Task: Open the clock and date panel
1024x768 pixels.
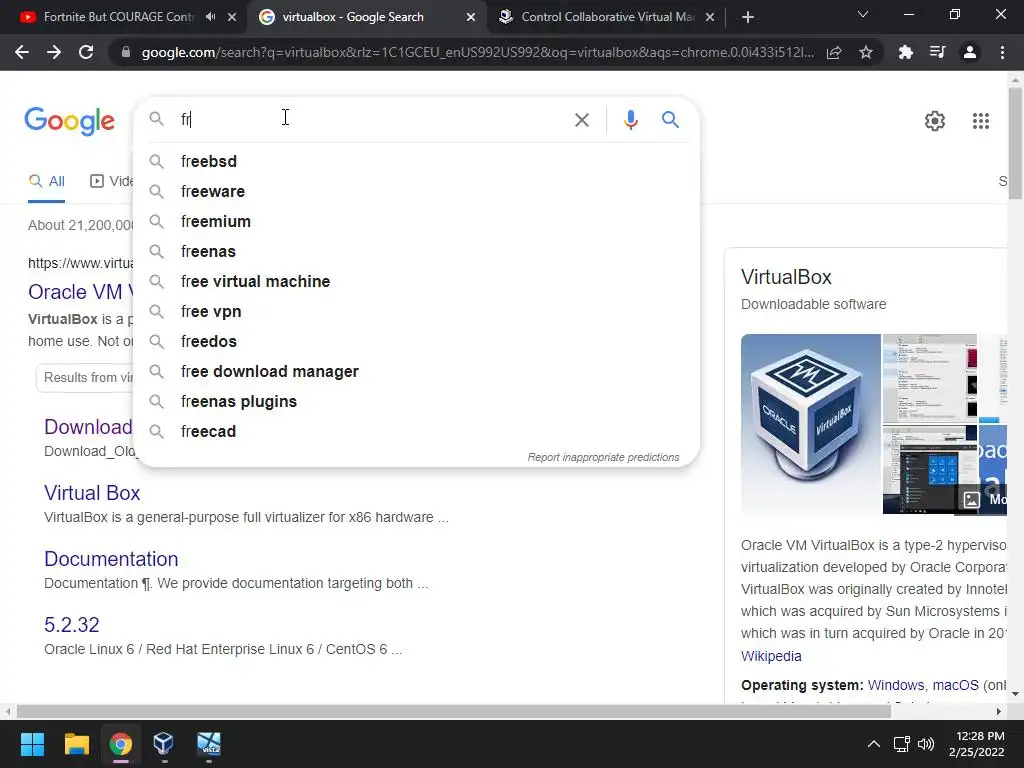Action: (x=977, y=744)
